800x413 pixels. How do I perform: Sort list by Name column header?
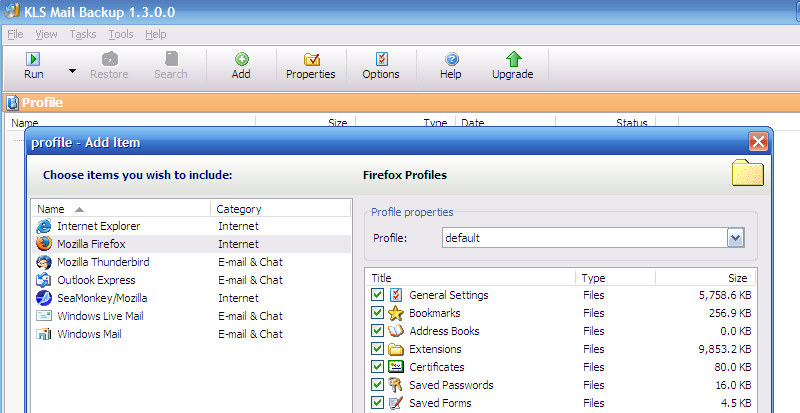tap(121, 209)
